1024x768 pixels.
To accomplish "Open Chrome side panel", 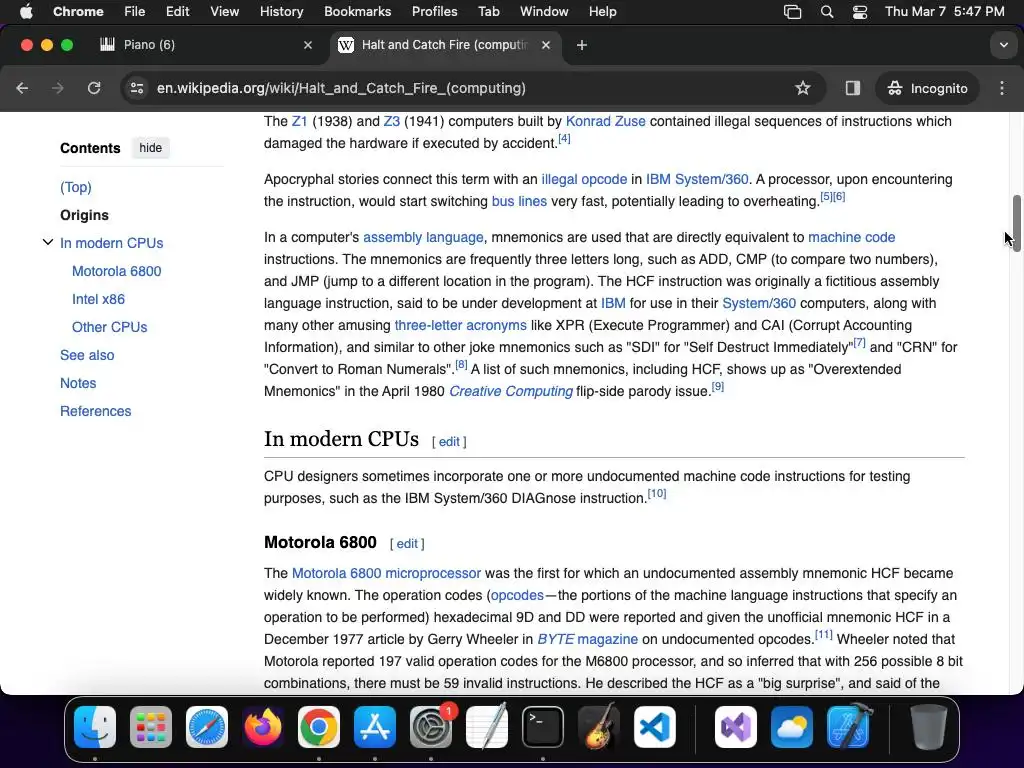I will (852, 88).
